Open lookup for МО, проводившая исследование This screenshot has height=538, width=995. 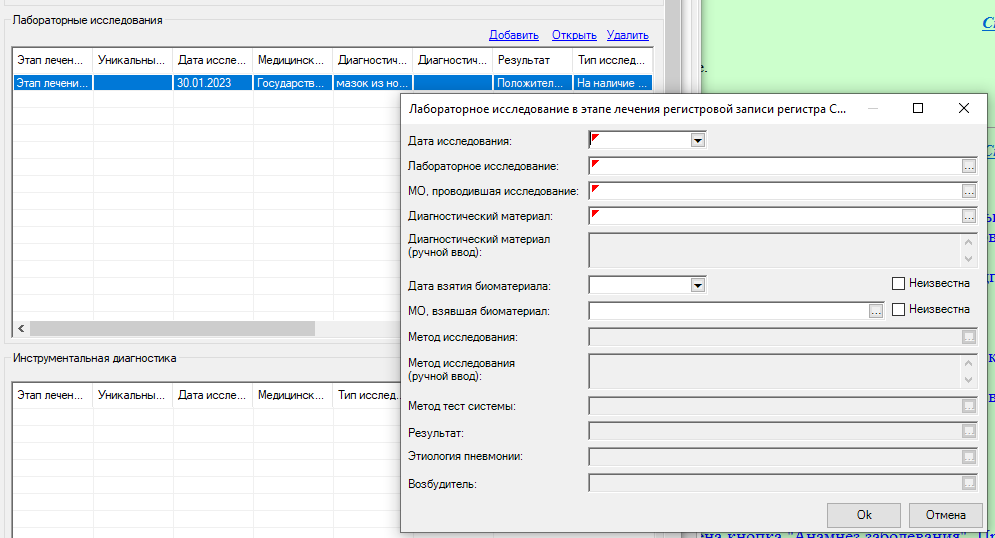968,191
